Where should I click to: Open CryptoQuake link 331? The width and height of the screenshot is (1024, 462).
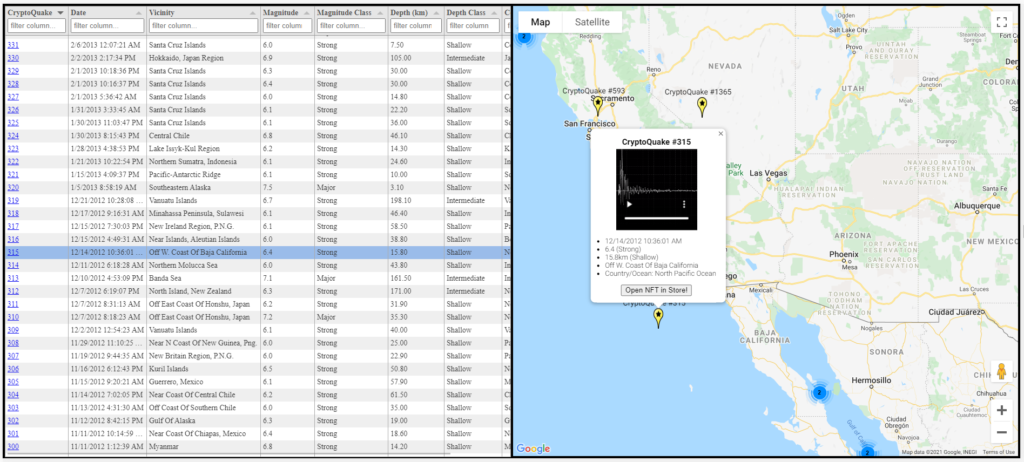pyautogui.click(x=13, y=45)
